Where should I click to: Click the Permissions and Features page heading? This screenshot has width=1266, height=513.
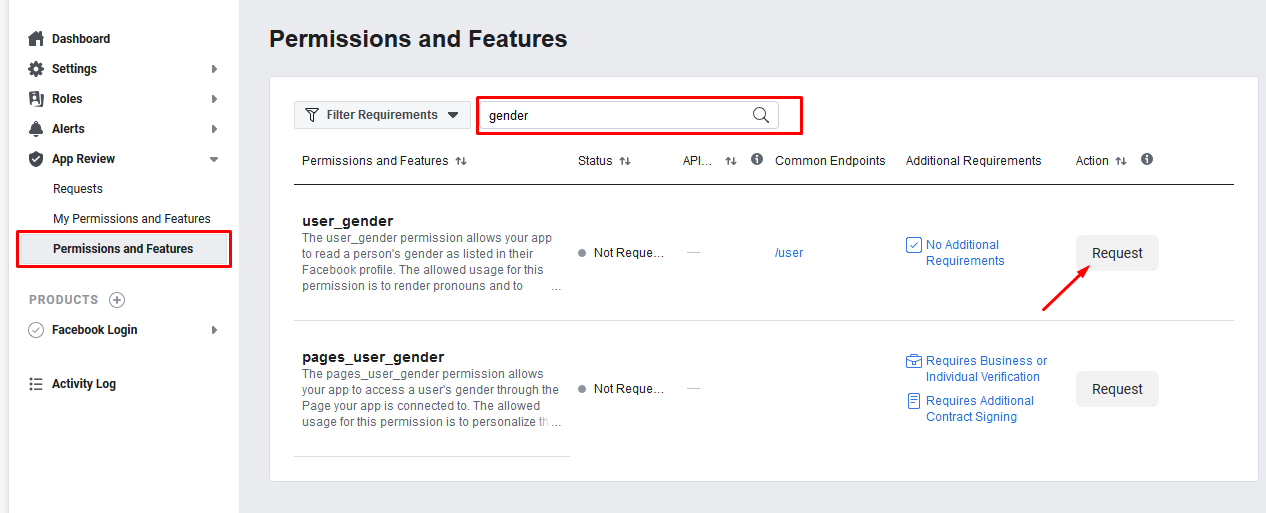point(418,39)
